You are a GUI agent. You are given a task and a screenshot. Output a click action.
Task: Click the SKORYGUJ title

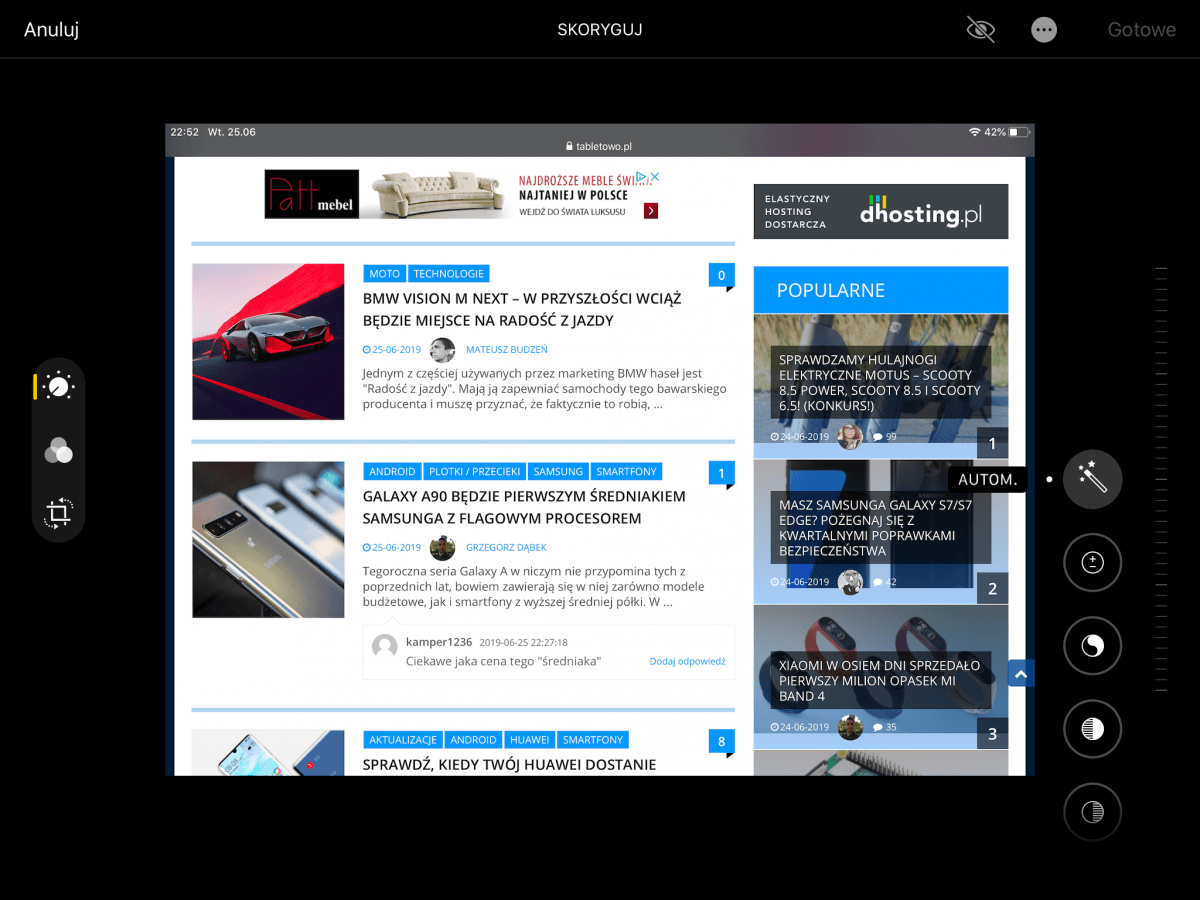pyautogui.click(x=600, y=29)
